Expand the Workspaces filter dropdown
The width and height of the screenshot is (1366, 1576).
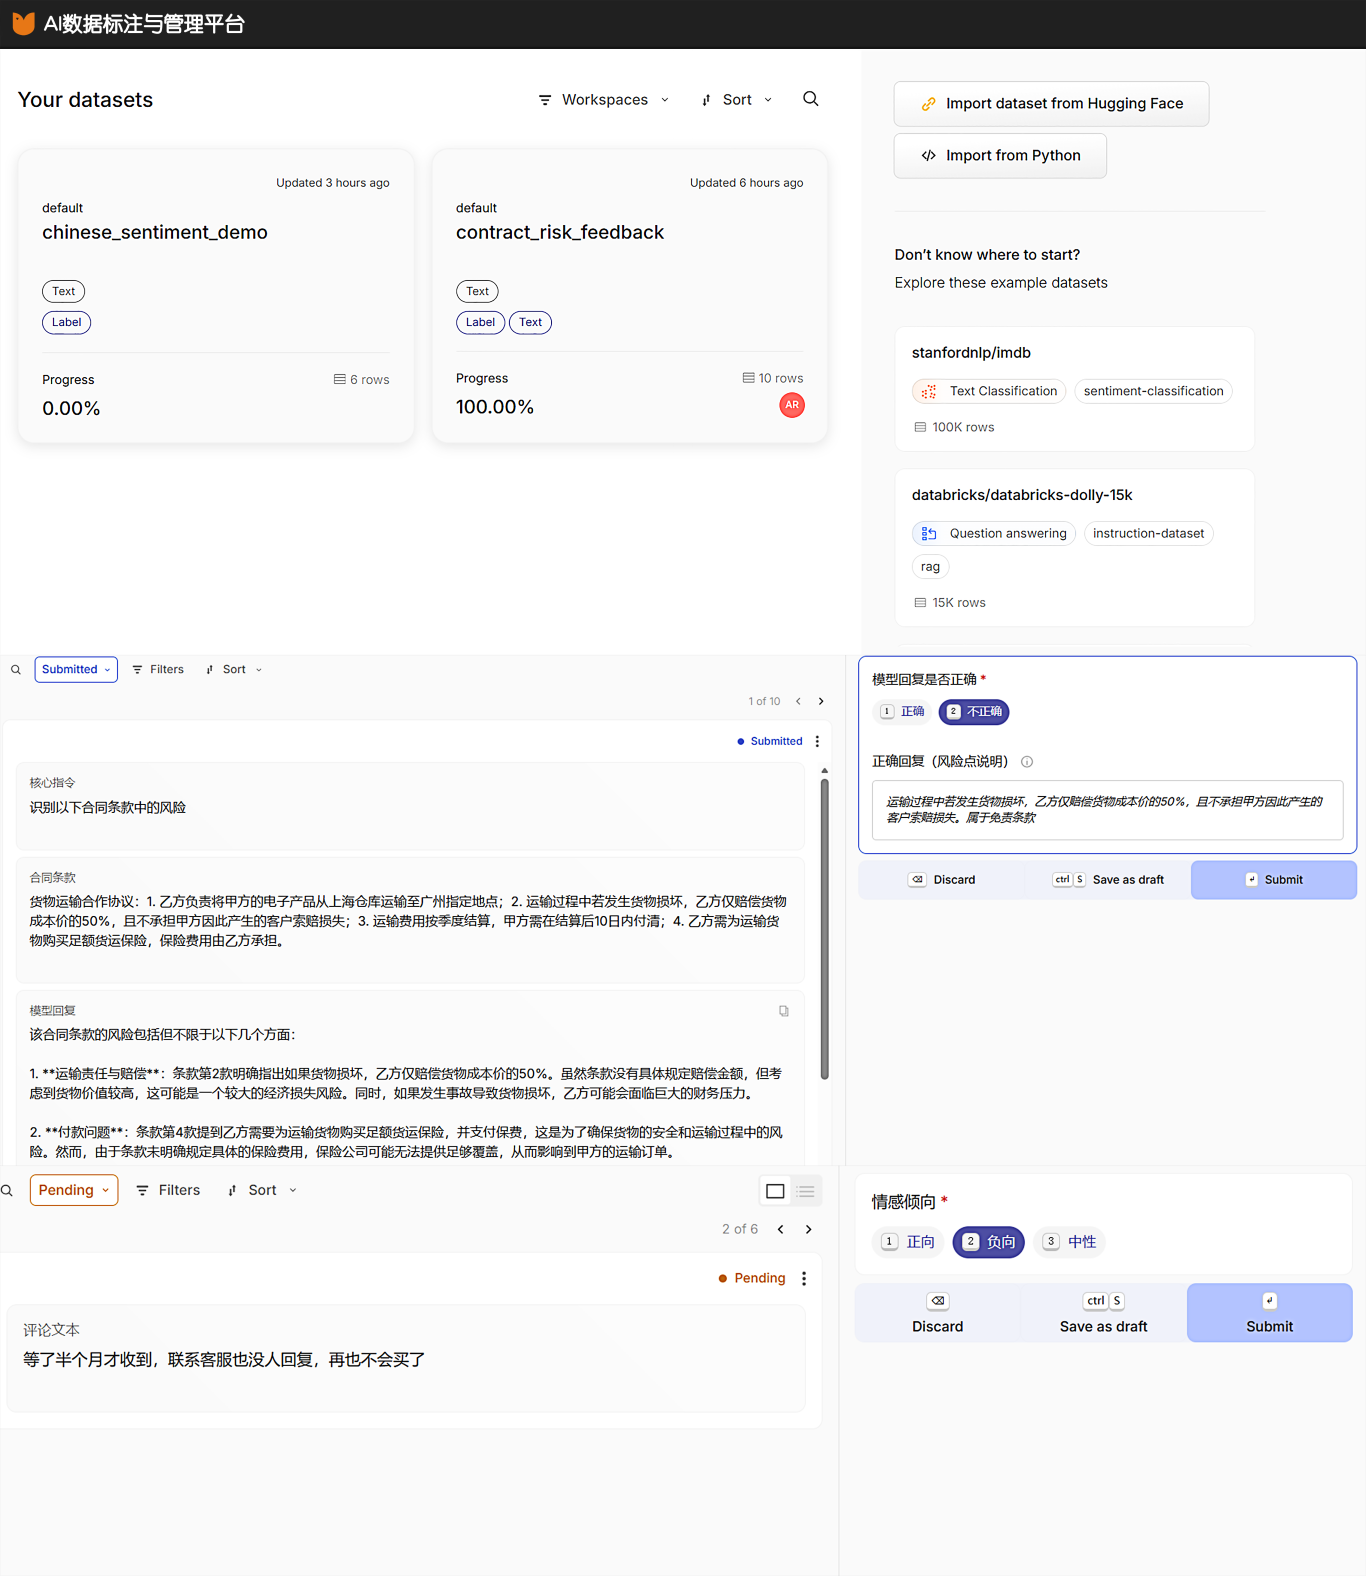click(x=604, y=100)
